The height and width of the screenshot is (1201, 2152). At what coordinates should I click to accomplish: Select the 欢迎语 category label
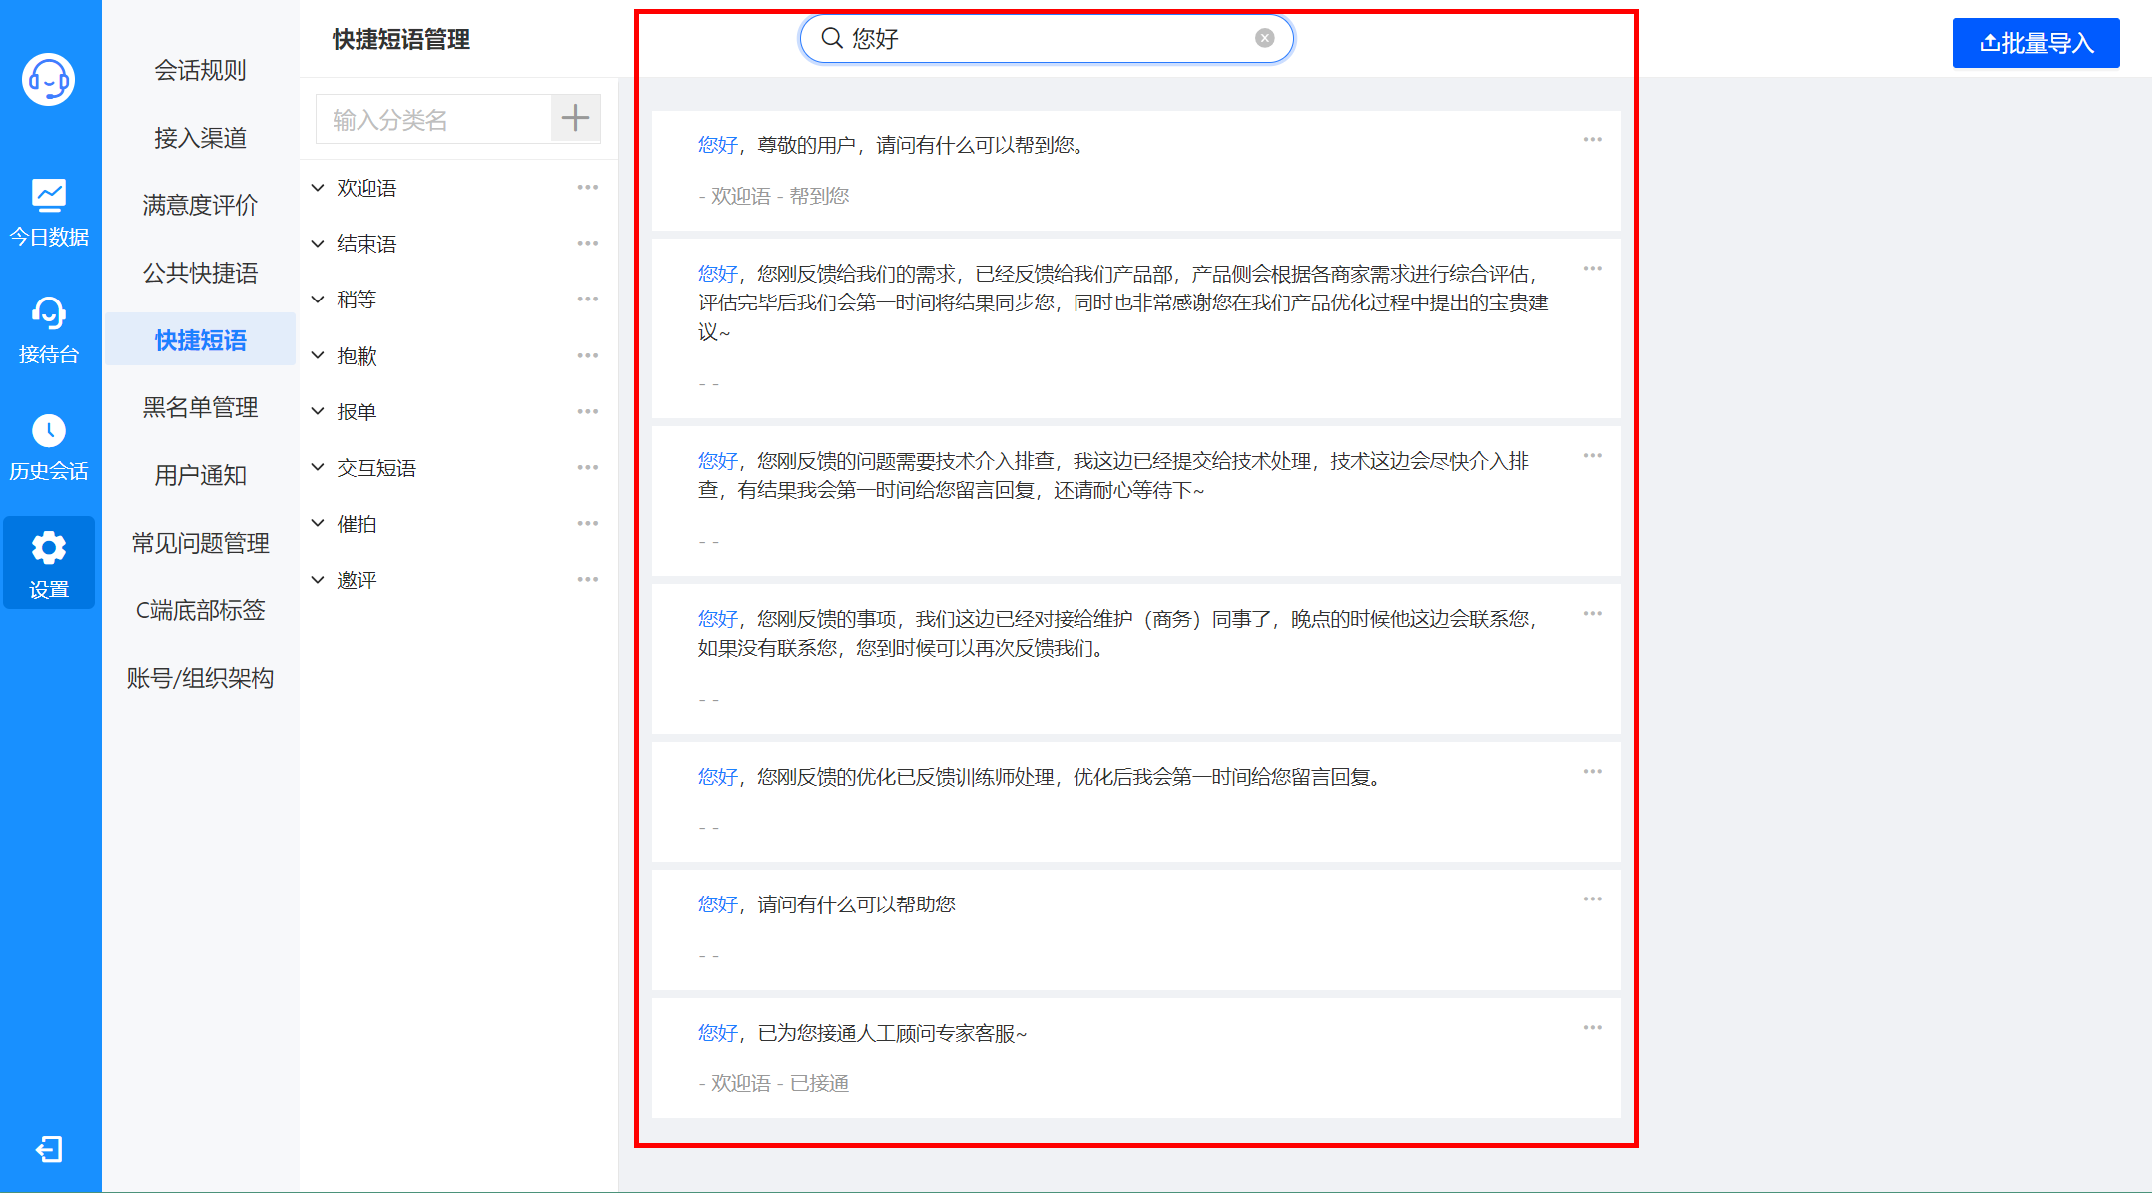[x=367, y=188]
